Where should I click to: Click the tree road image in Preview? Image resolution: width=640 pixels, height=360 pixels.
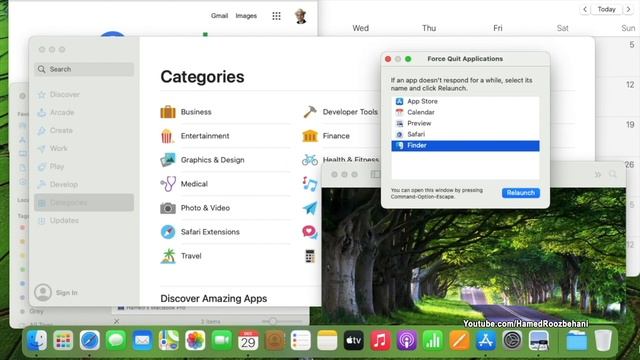473,256
